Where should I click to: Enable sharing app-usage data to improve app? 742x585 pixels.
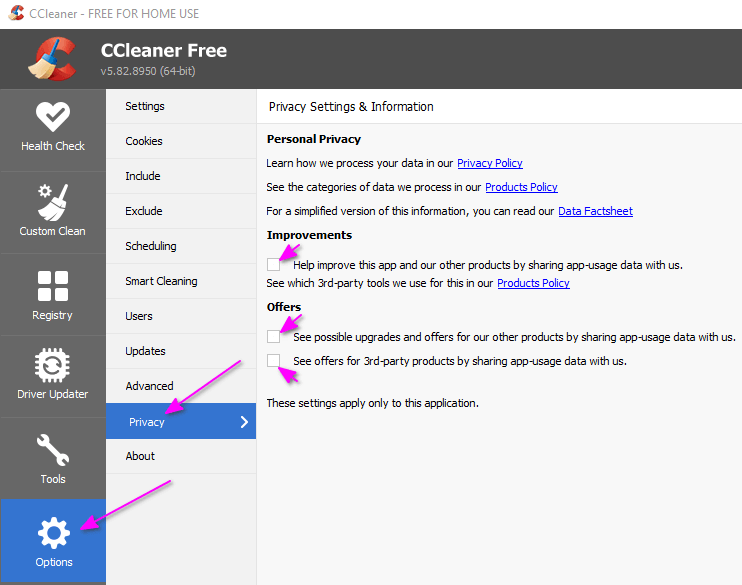click(x=274, y=265)
